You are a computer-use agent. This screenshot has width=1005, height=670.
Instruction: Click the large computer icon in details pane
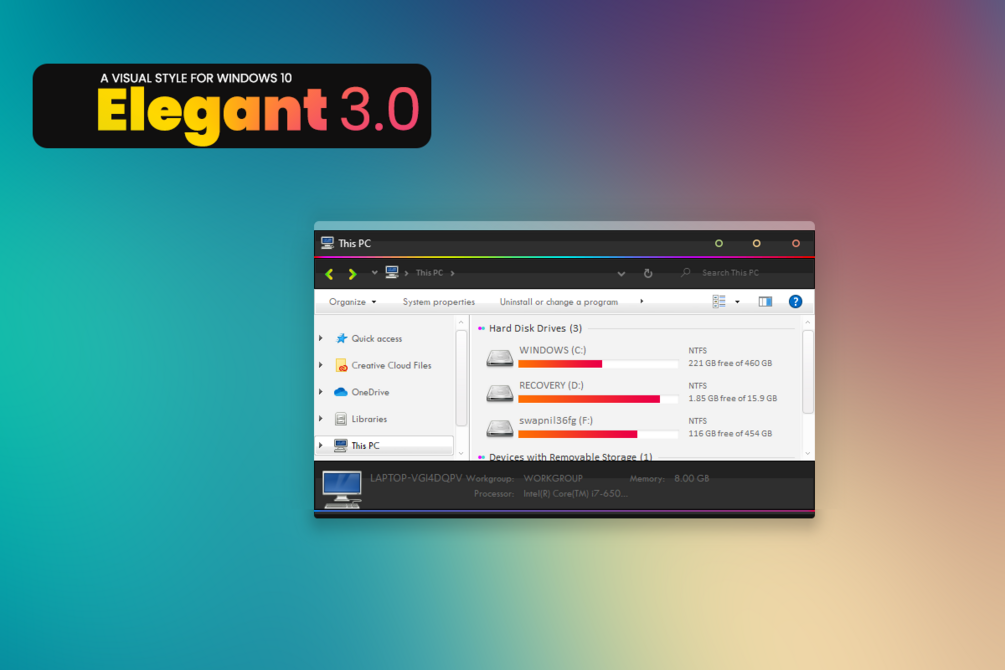click(342, 489)
